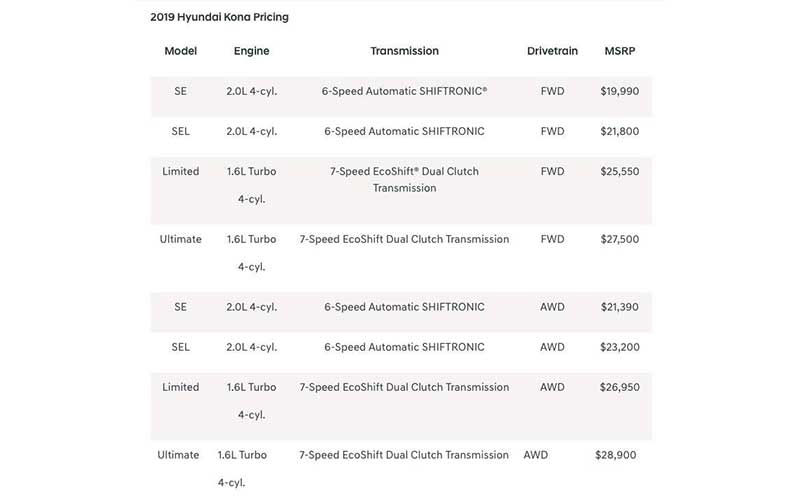Select the $26,950 price cell
Image resolution: width=800 pixels, height=500 pixels.
click(x=619, y=387)
